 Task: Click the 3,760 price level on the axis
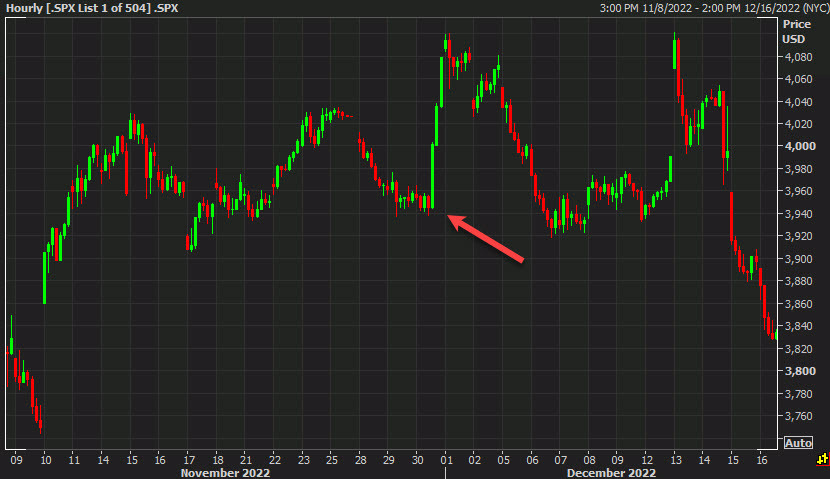coord(800,416)
